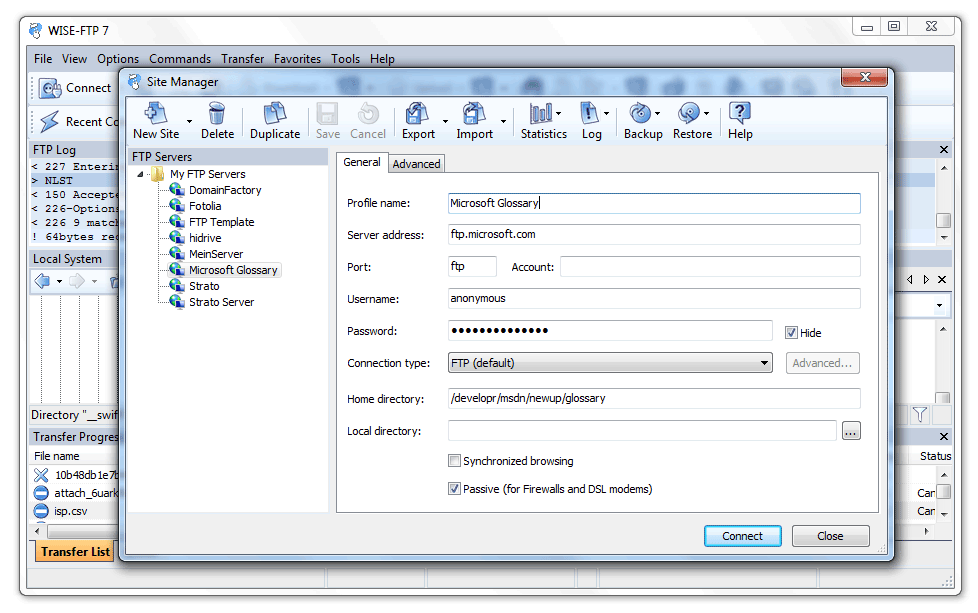This screenshot has height=613, width=978.
Task: Click the Local System back arrow icon
Action: pyautogui.click(x=42, y=281)
